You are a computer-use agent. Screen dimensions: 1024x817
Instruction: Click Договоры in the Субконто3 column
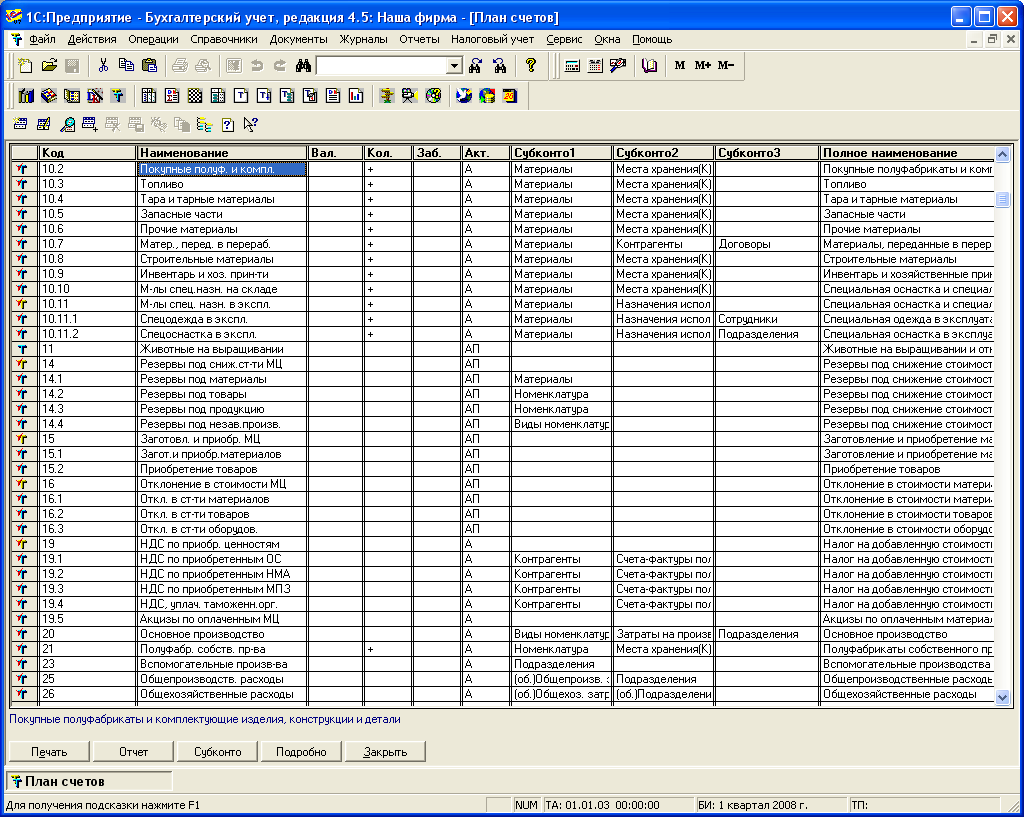click(767, 244)
